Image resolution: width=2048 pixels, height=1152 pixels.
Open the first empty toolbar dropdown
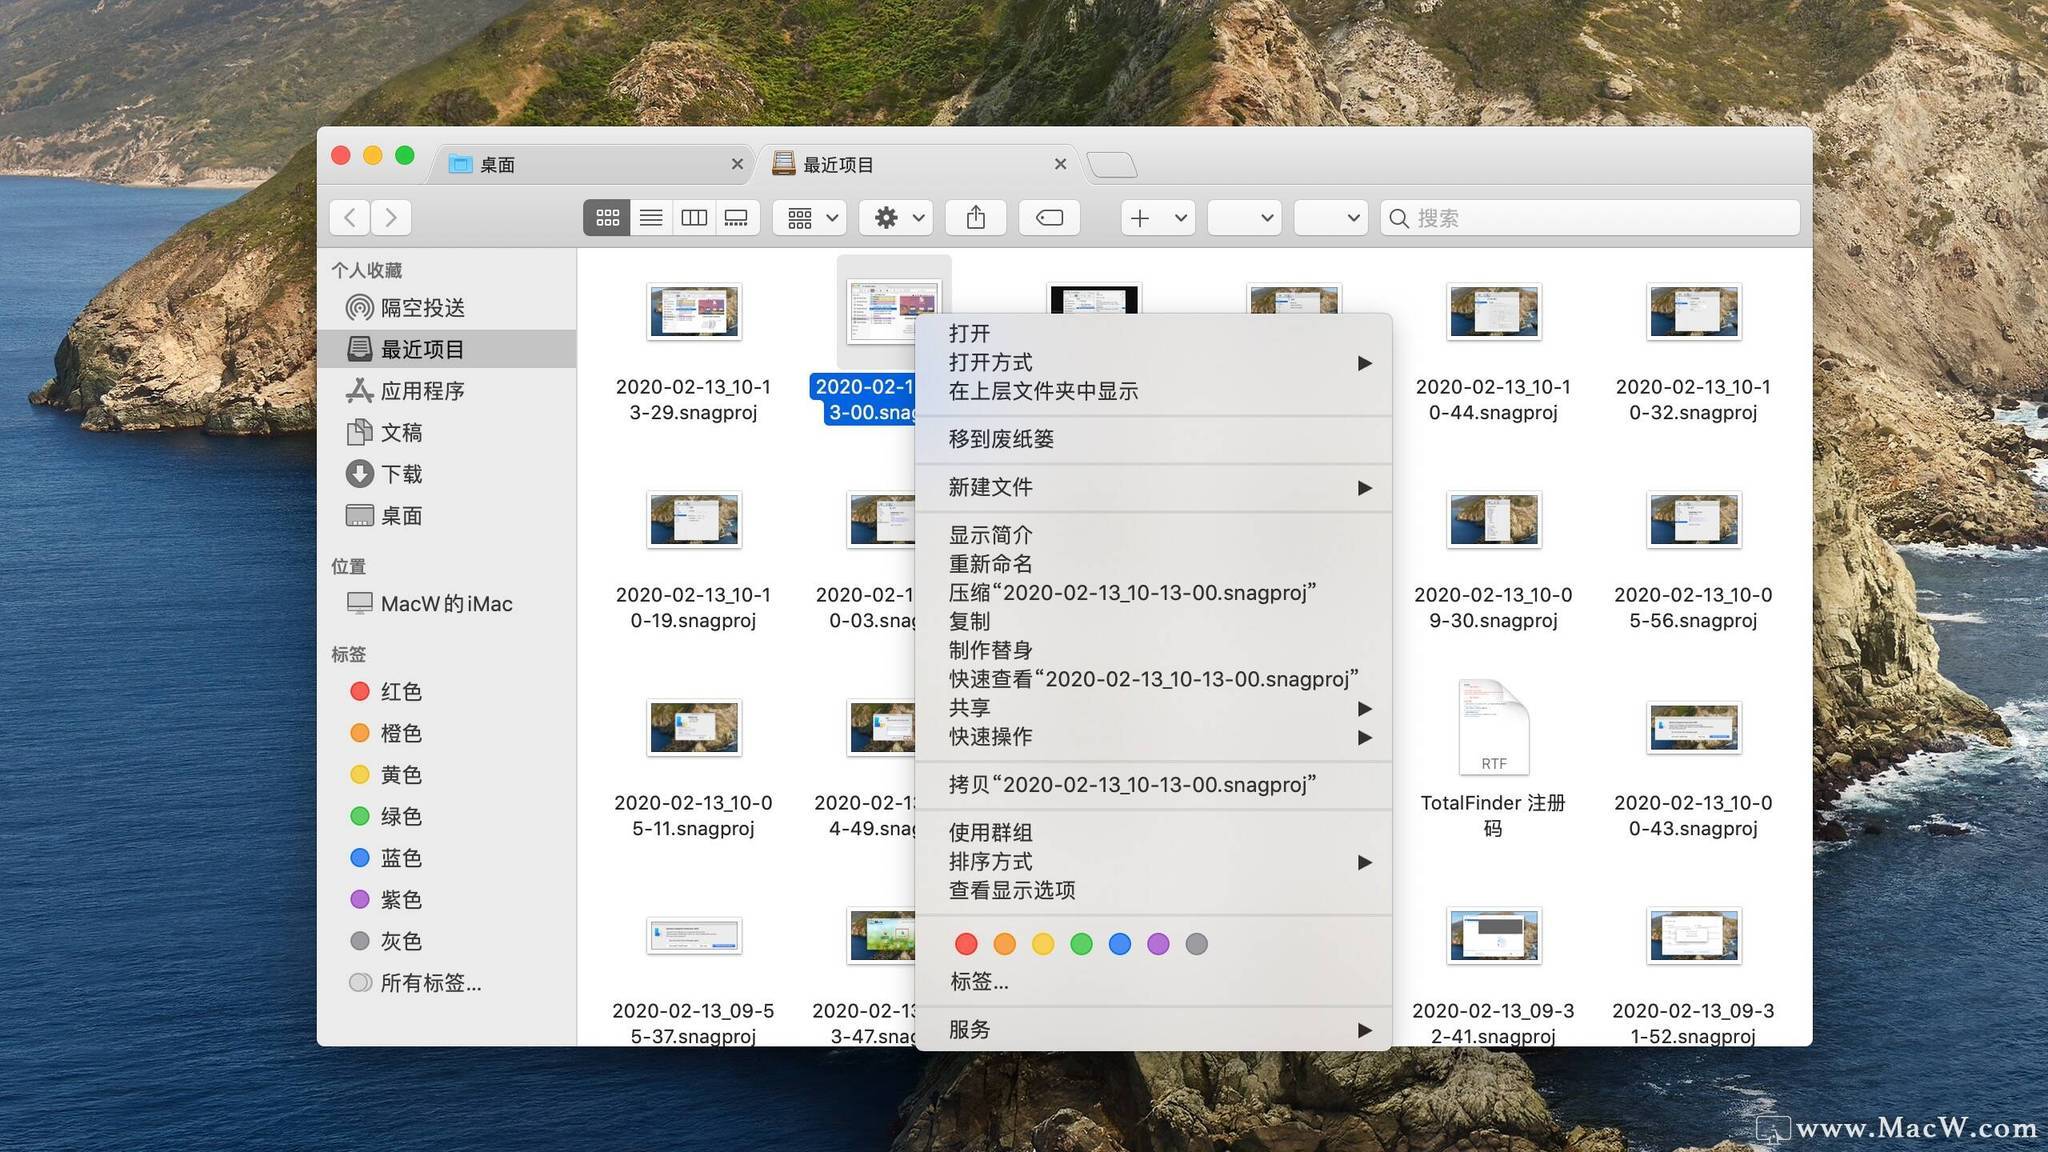[1244, 217]
